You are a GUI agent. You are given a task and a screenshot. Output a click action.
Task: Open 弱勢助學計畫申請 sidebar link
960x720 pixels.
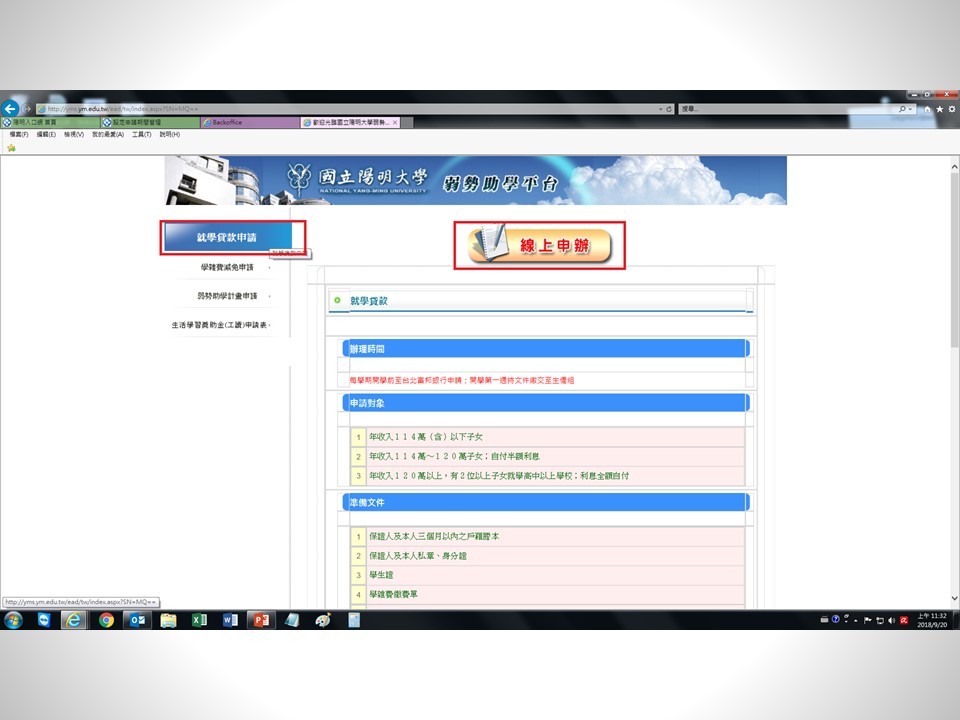click(227, 296)
